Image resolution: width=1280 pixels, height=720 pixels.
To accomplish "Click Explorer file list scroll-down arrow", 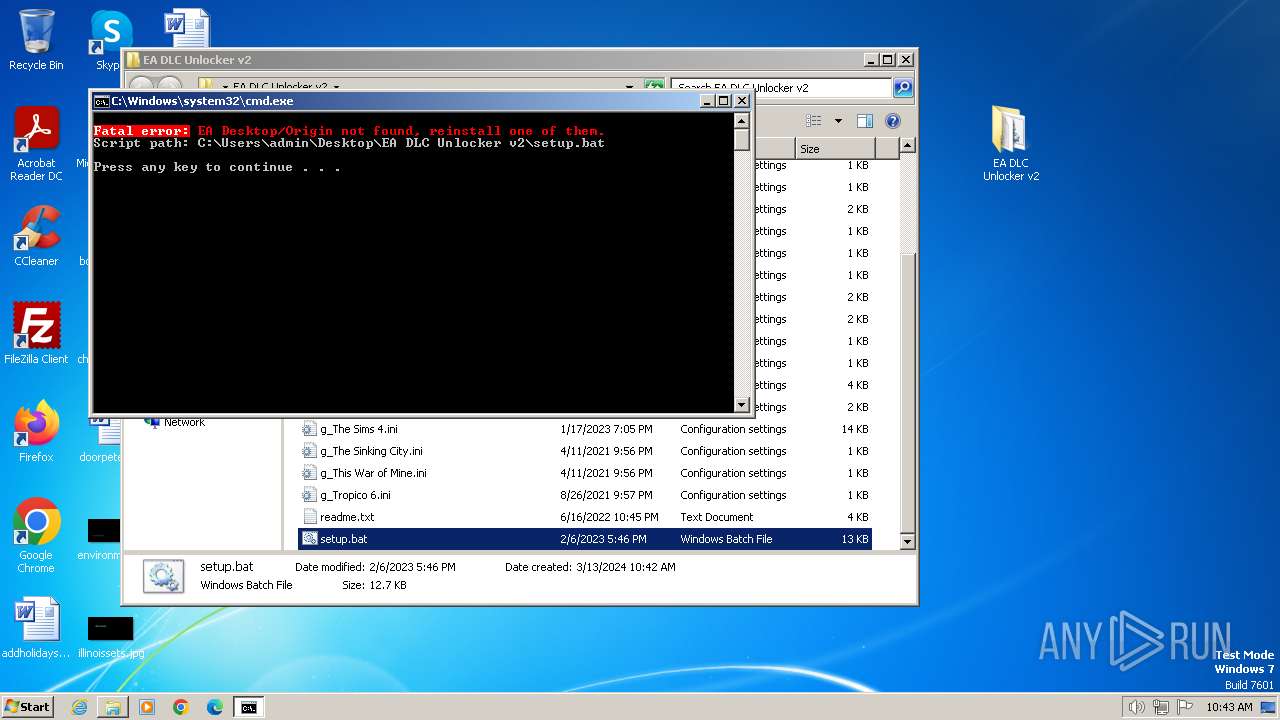I will (907, 541).
